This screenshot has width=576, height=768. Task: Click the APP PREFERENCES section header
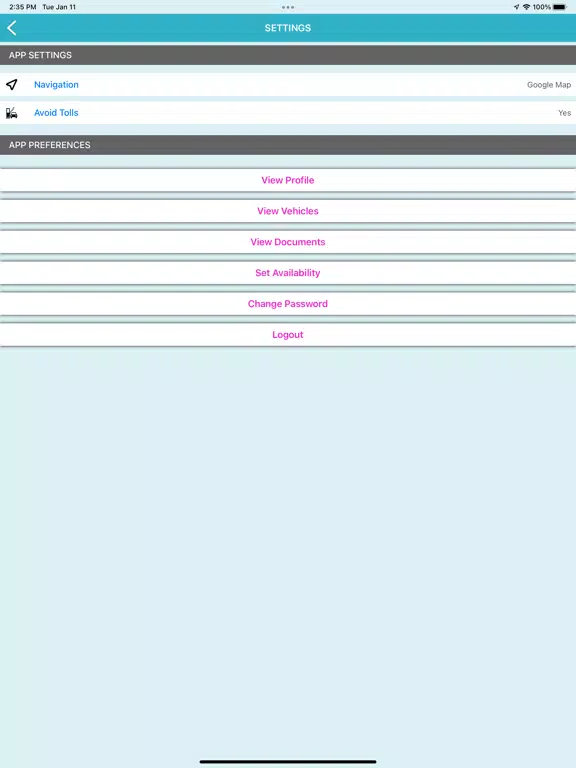click(x=288, y=145)
